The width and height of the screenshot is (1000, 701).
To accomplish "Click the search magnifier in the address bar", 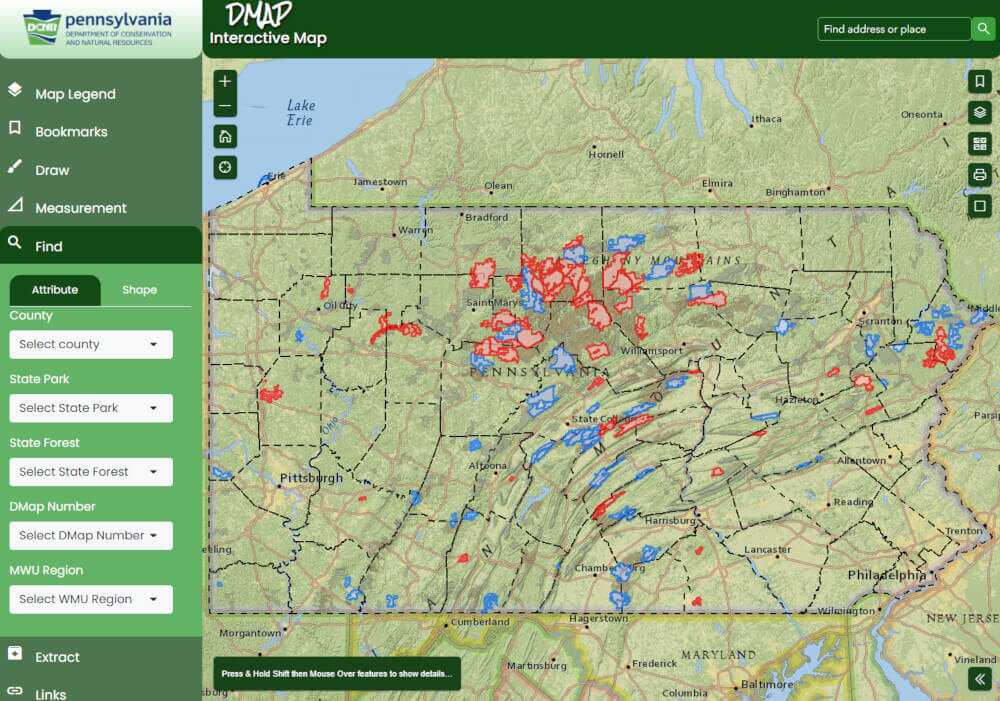I will point(984,29).
